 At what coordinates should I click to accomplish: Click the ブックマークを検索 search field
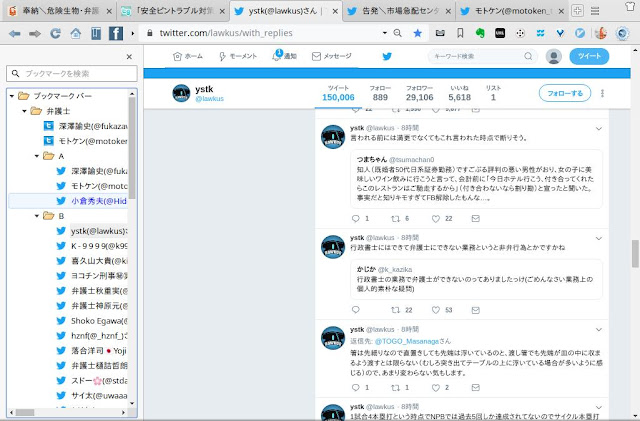72,74
